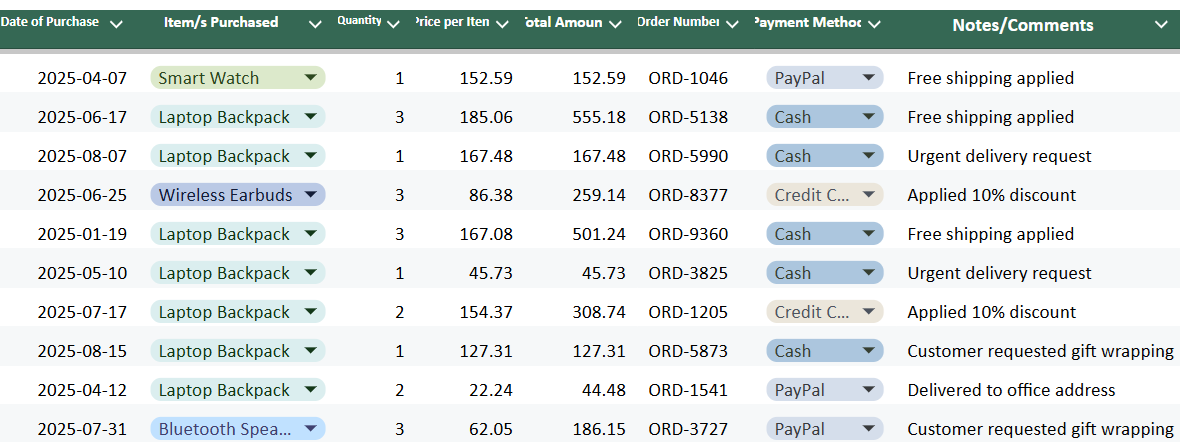Screen dimensions: 1180x442
Task: Open Cash payment dropdown for ORD-5138
Action: click(x=868, y=117)
